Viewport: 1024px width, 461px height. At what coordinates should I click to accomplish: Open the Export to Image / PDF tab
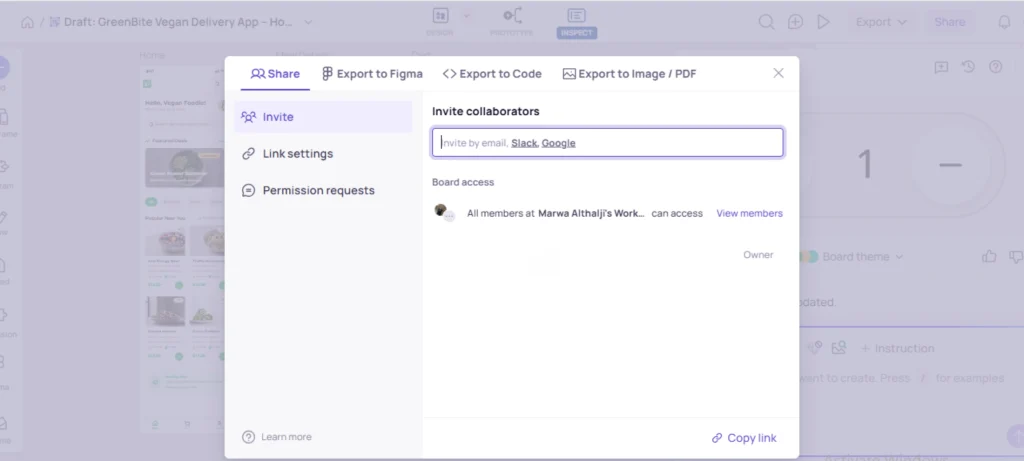[x=630, y=74]
